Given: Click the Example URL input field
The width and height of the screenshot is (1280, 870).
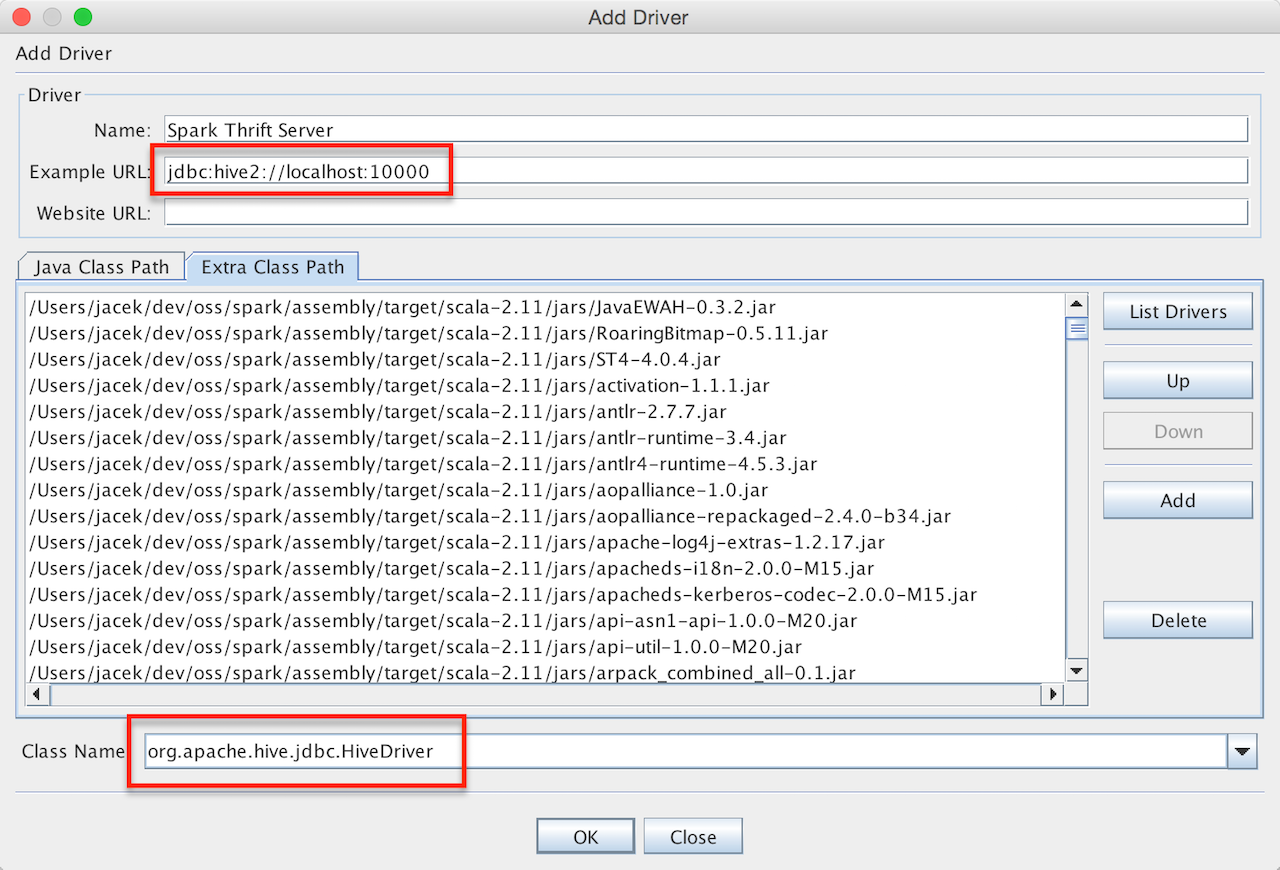Looking at the screenshot, I should tap(705, 171).
